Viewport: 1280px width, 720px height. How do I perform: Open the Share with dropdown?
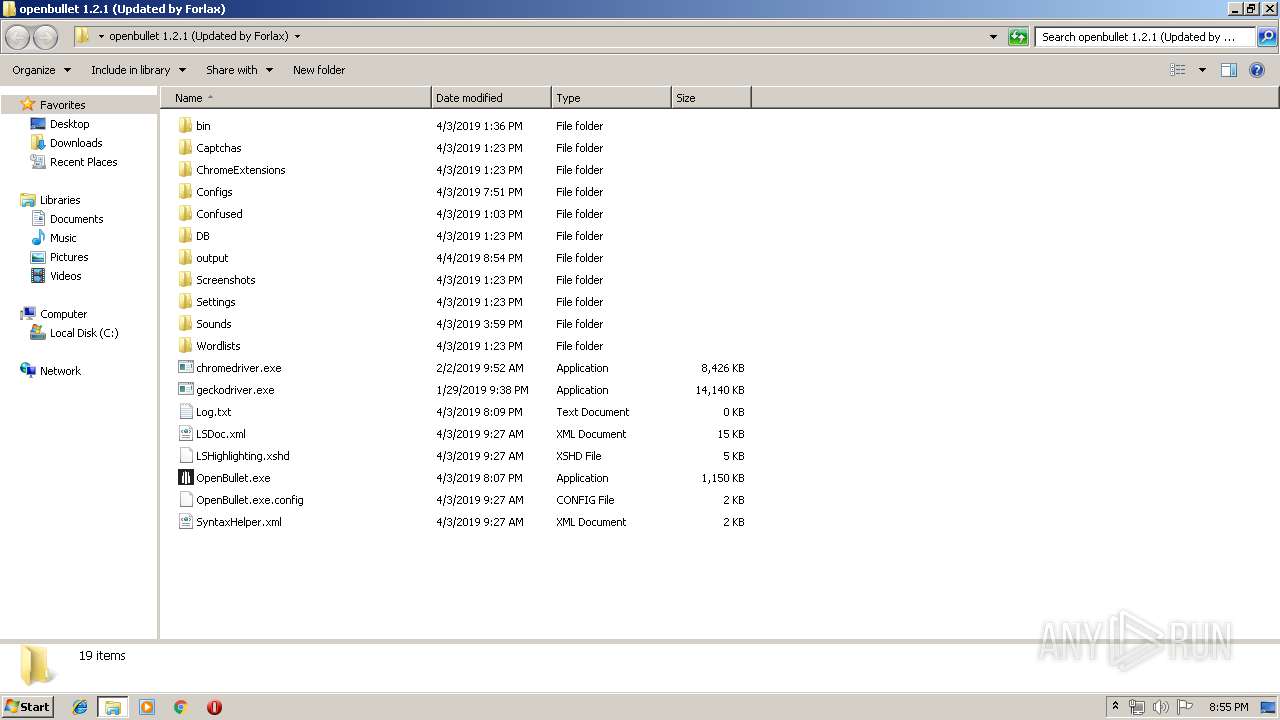coord(239,70)
